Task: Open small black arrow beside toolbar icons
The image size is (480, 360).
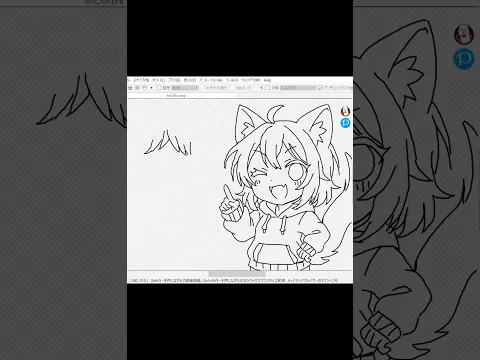Action: click(x=151, y=88)
